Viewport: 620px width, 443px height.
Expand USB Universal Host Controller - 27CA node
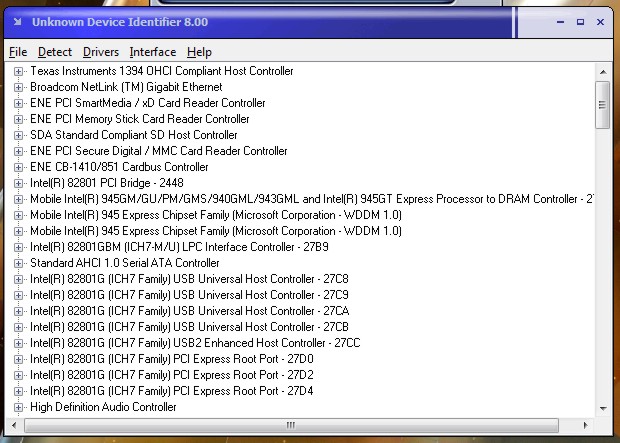click(x=18, y=311)
